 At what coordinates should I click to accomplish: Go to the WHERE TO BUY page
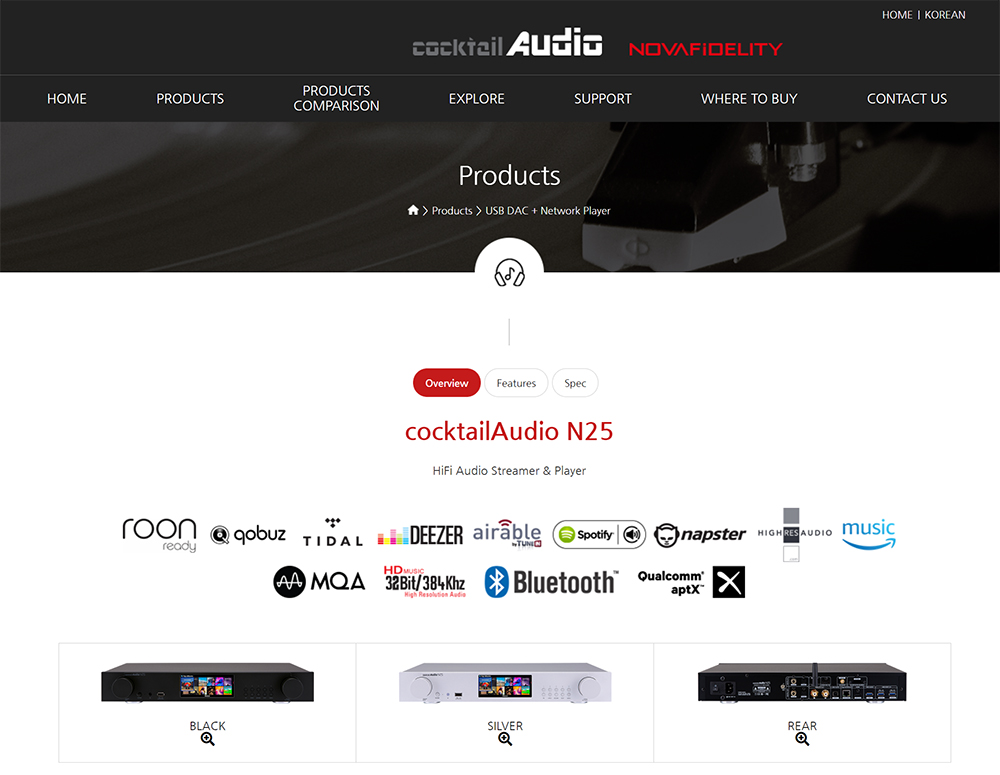pos(749,99)
